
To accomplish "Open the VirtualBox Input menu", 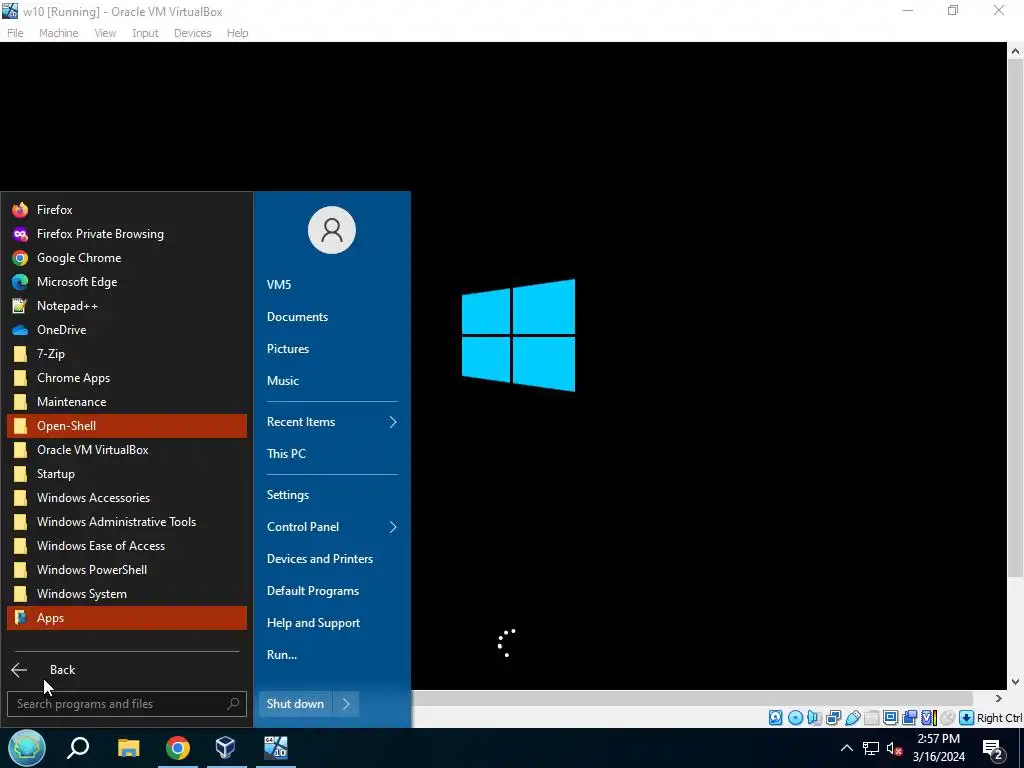I will coord(145,33).
